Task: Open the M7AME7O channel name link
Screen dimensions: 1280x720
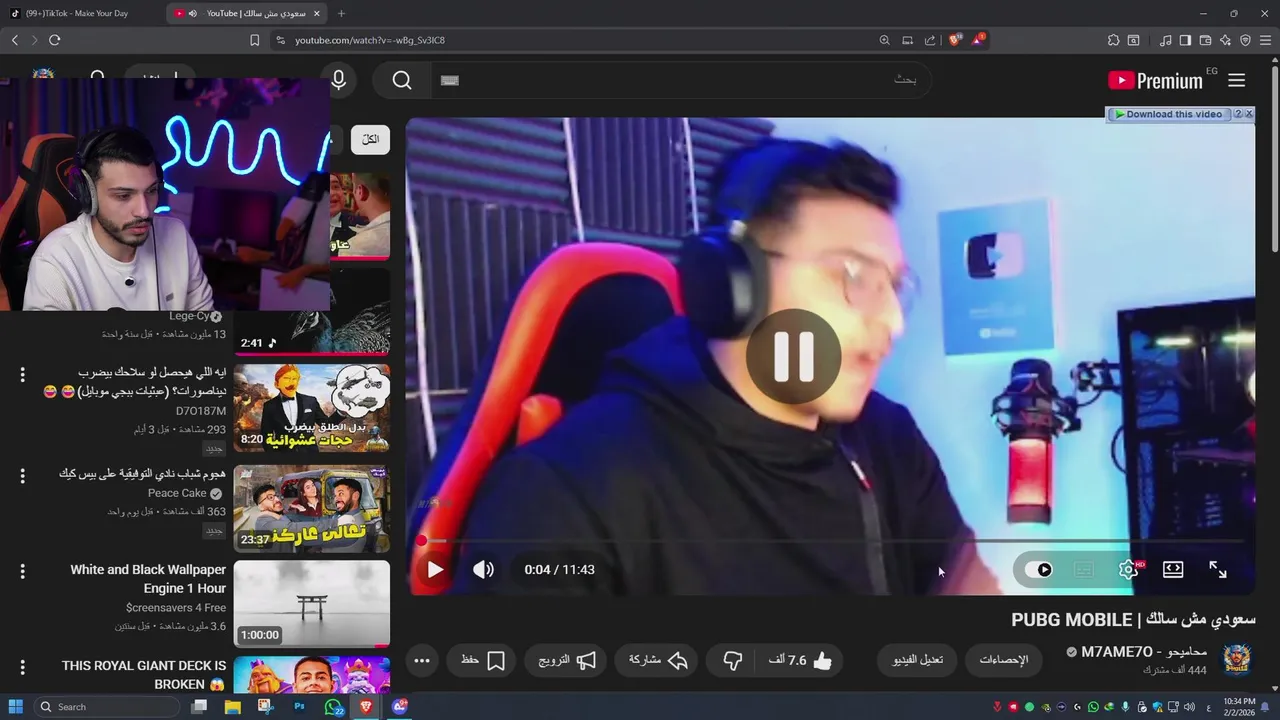Action: [1143, 652]
